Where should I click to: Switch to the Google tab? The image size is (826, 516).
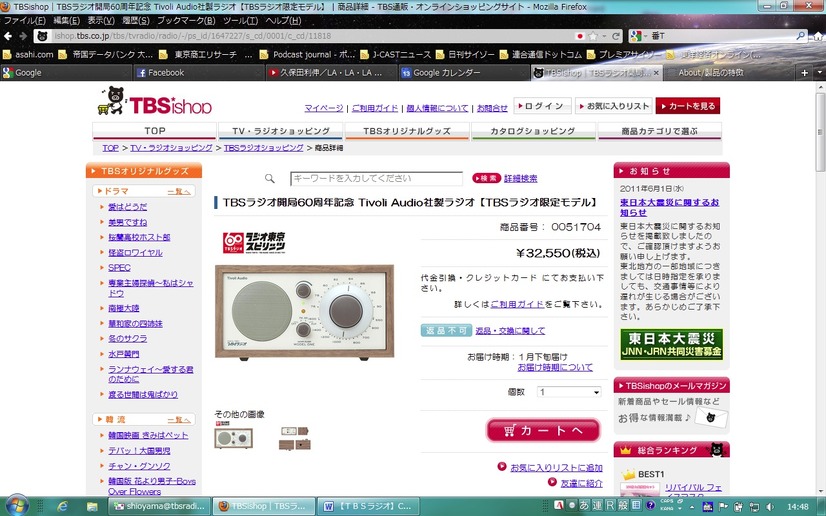(x=66, y=73)
